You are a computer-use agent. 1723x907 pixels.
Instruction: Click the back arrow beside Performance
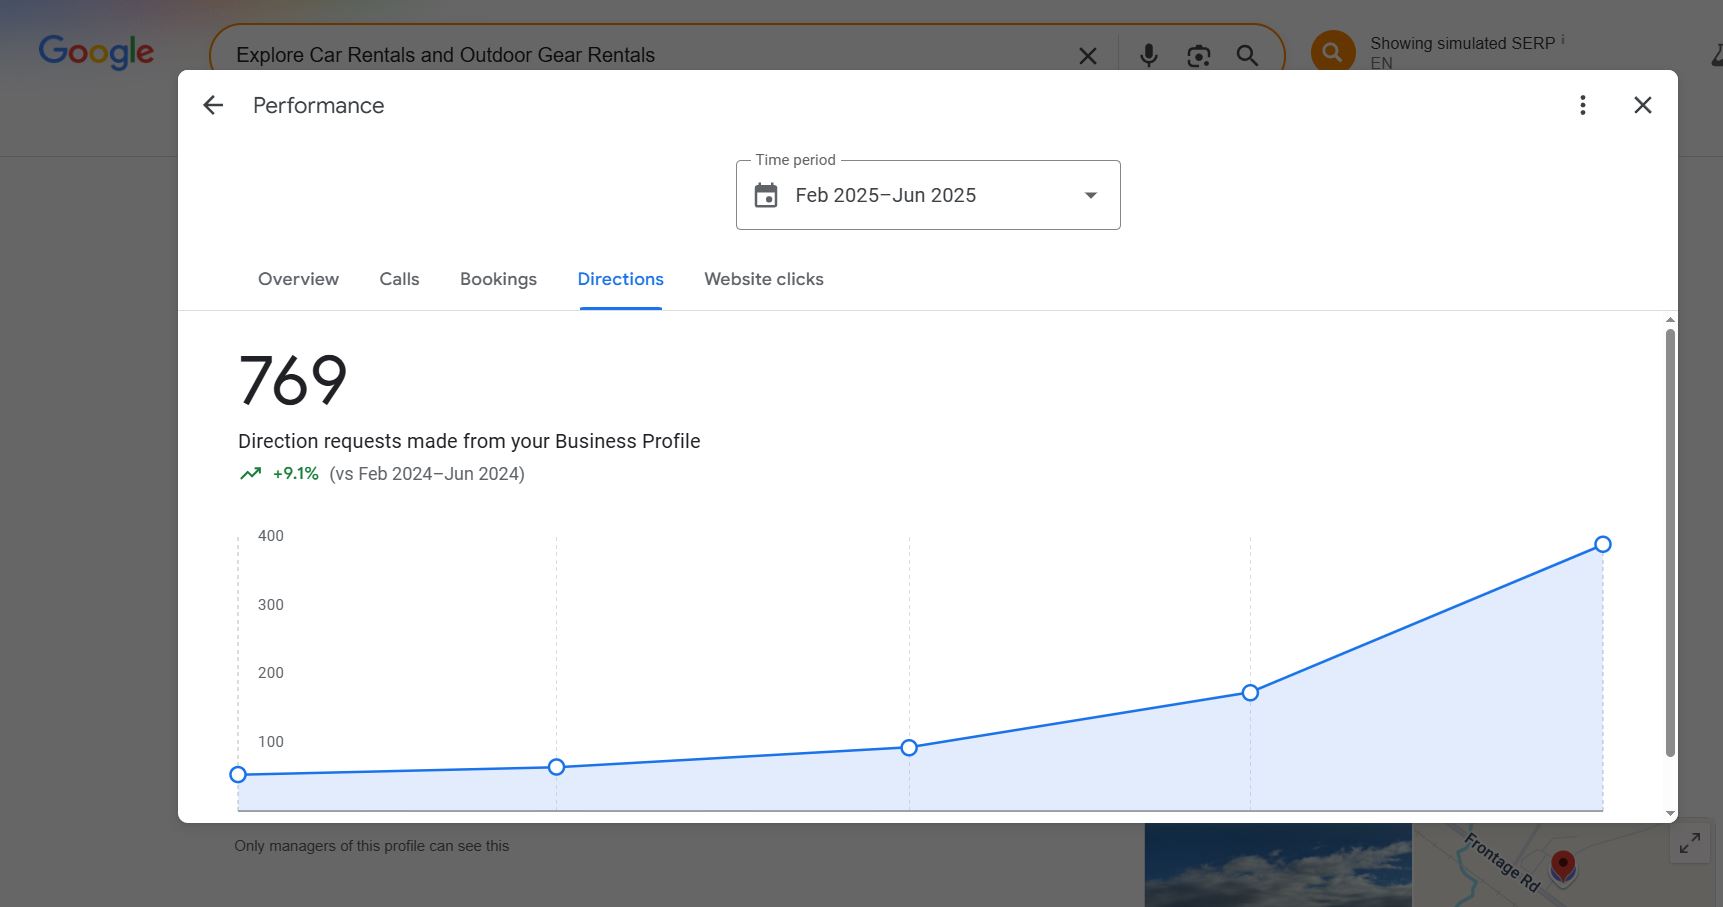click(213, 105)
